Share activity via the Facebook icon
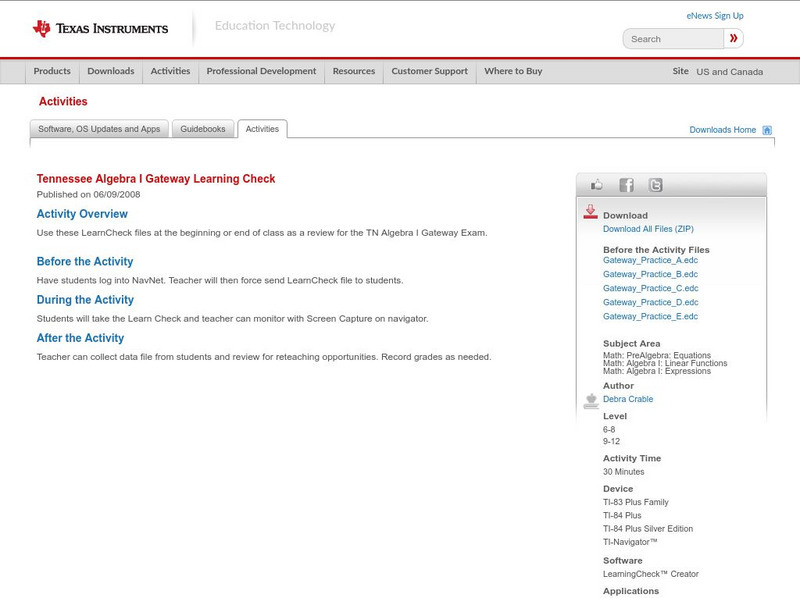The image size is (800, 598). [x=626, y=184]
